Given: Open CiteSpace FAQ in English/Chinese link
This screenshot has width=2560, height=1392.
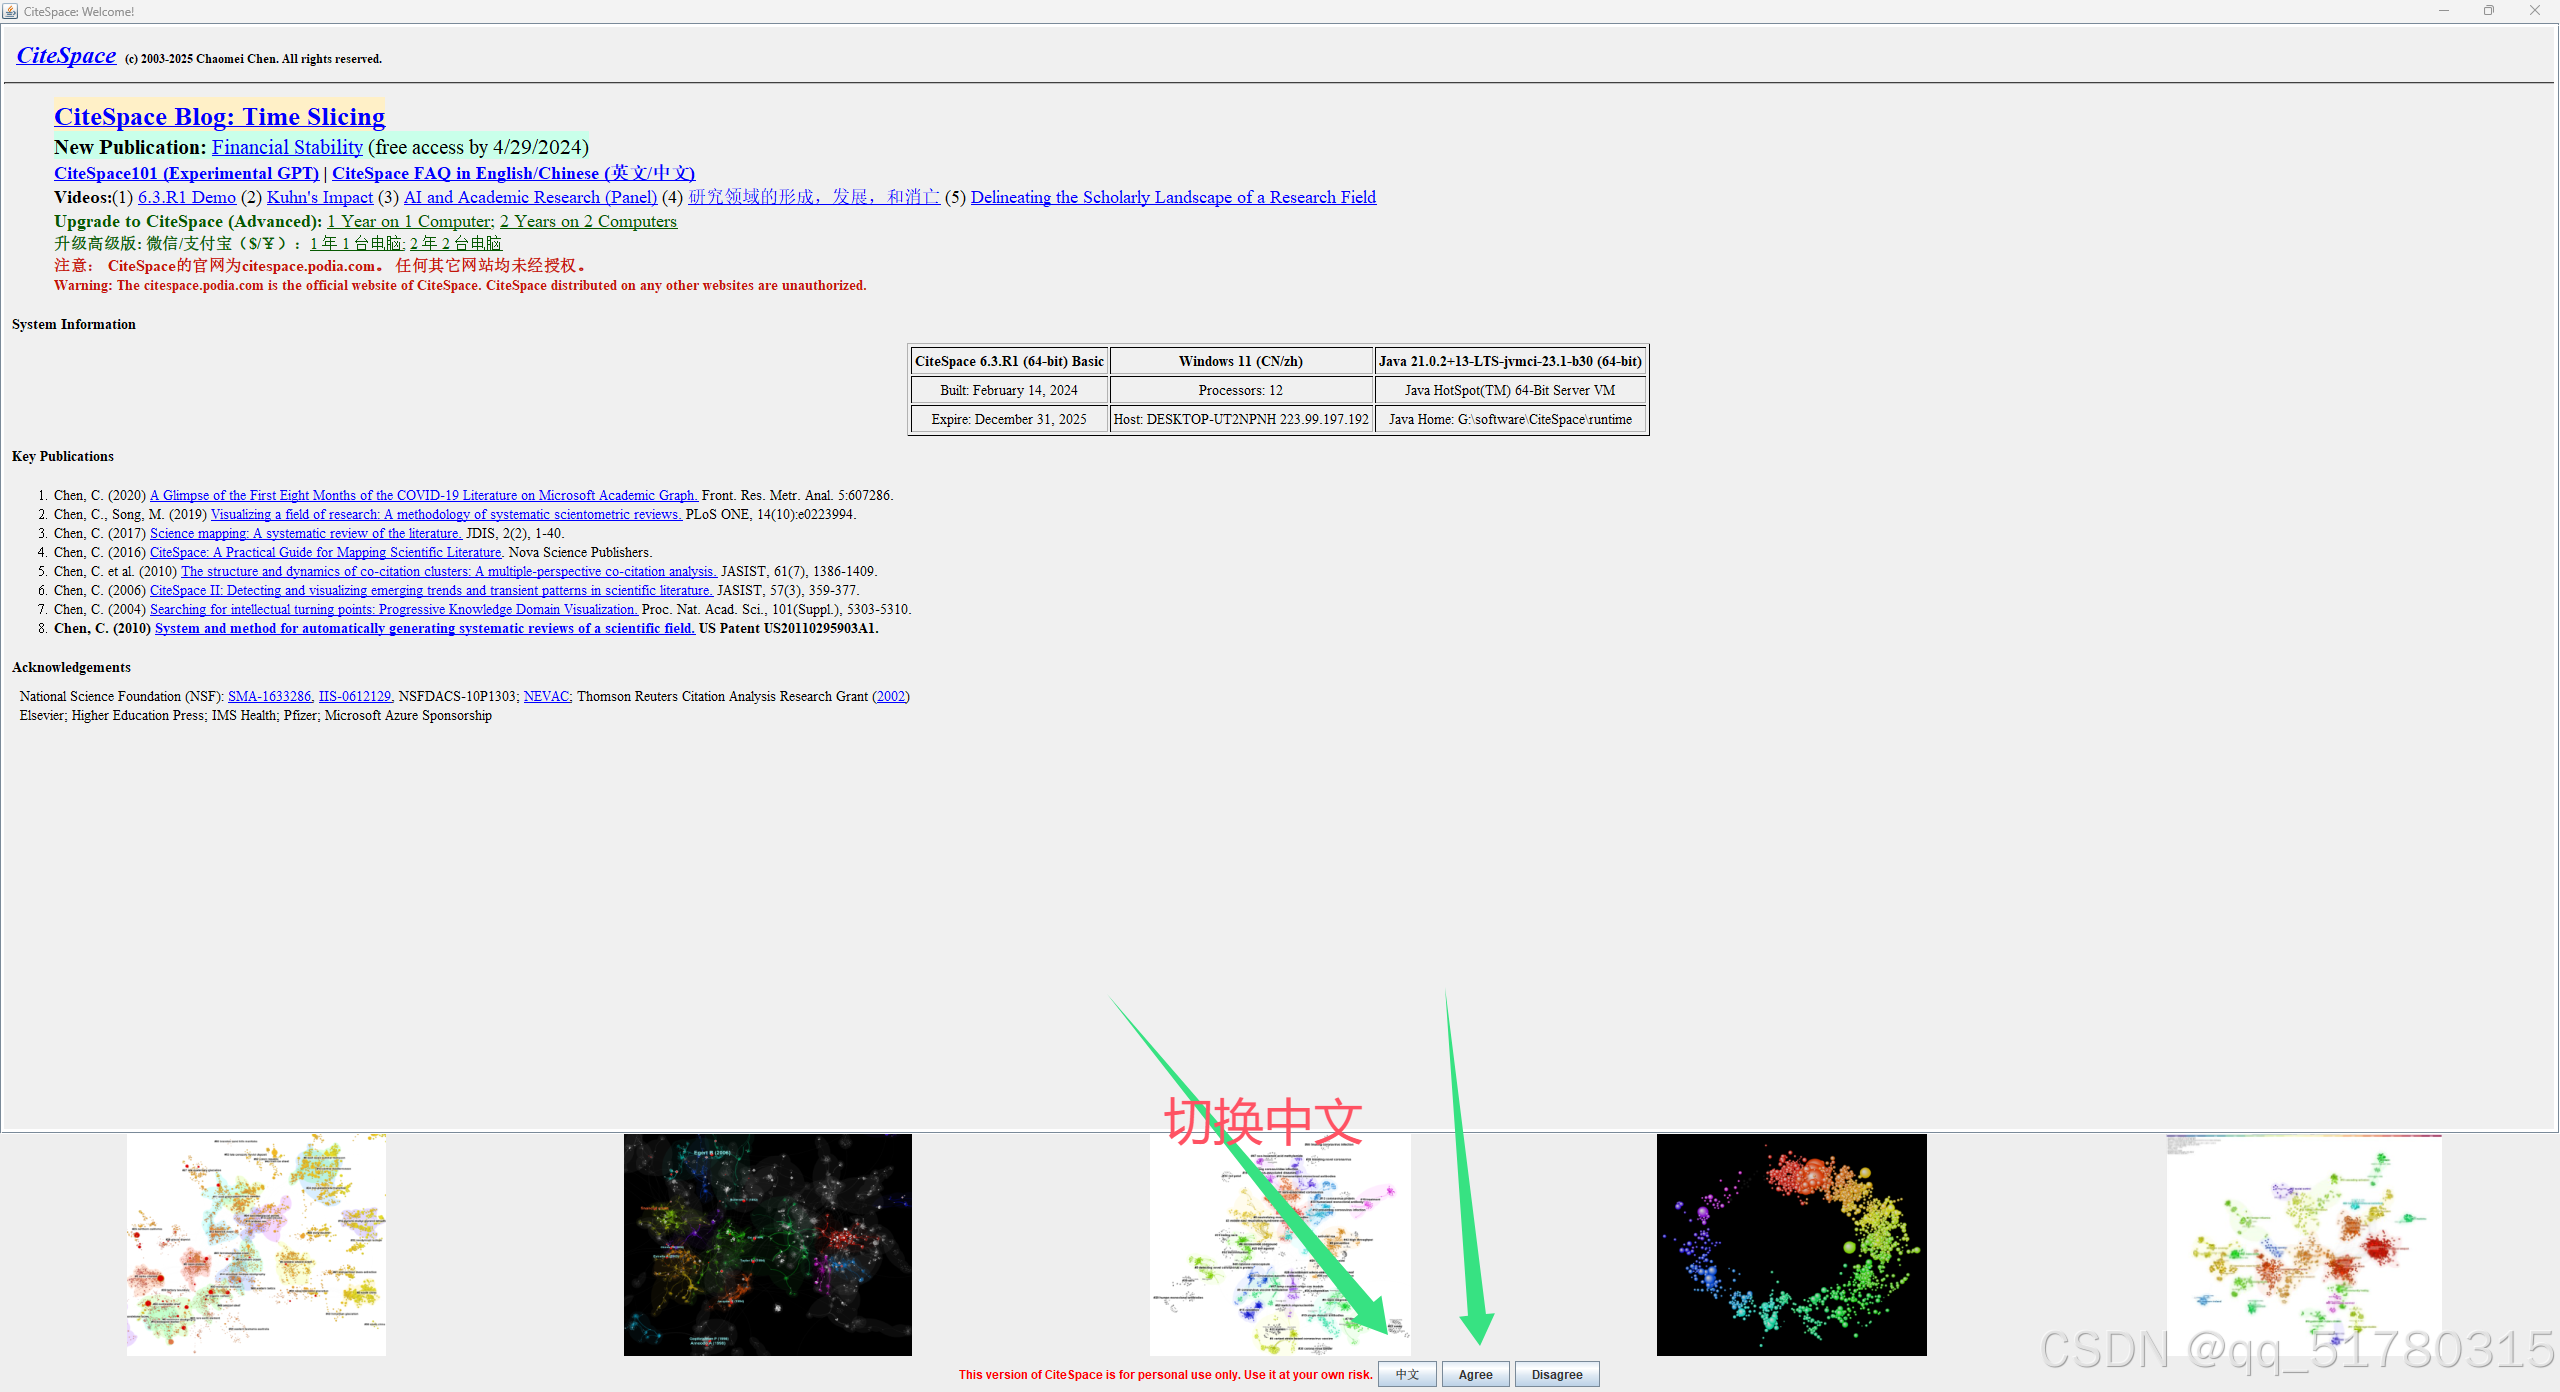Looking at the screenshot, I should 513,173.
